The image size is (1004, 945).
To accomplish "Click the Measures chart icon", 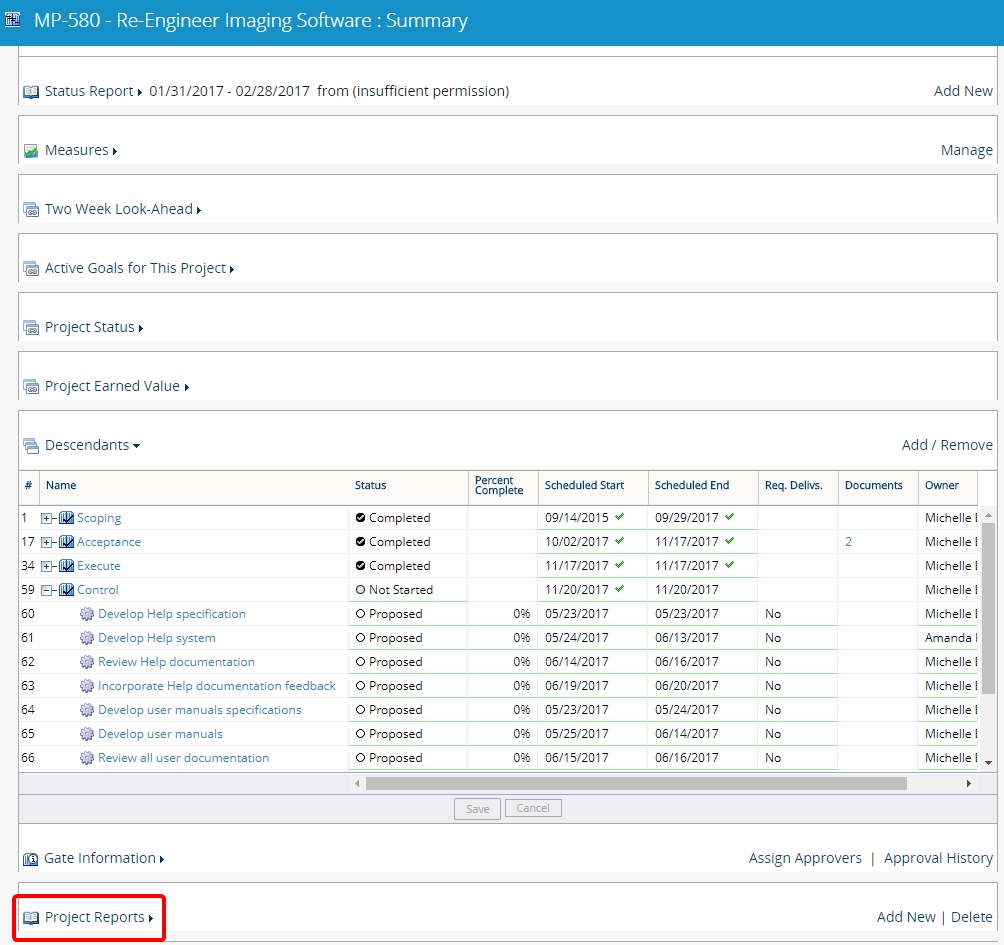I will pos(29,150).
